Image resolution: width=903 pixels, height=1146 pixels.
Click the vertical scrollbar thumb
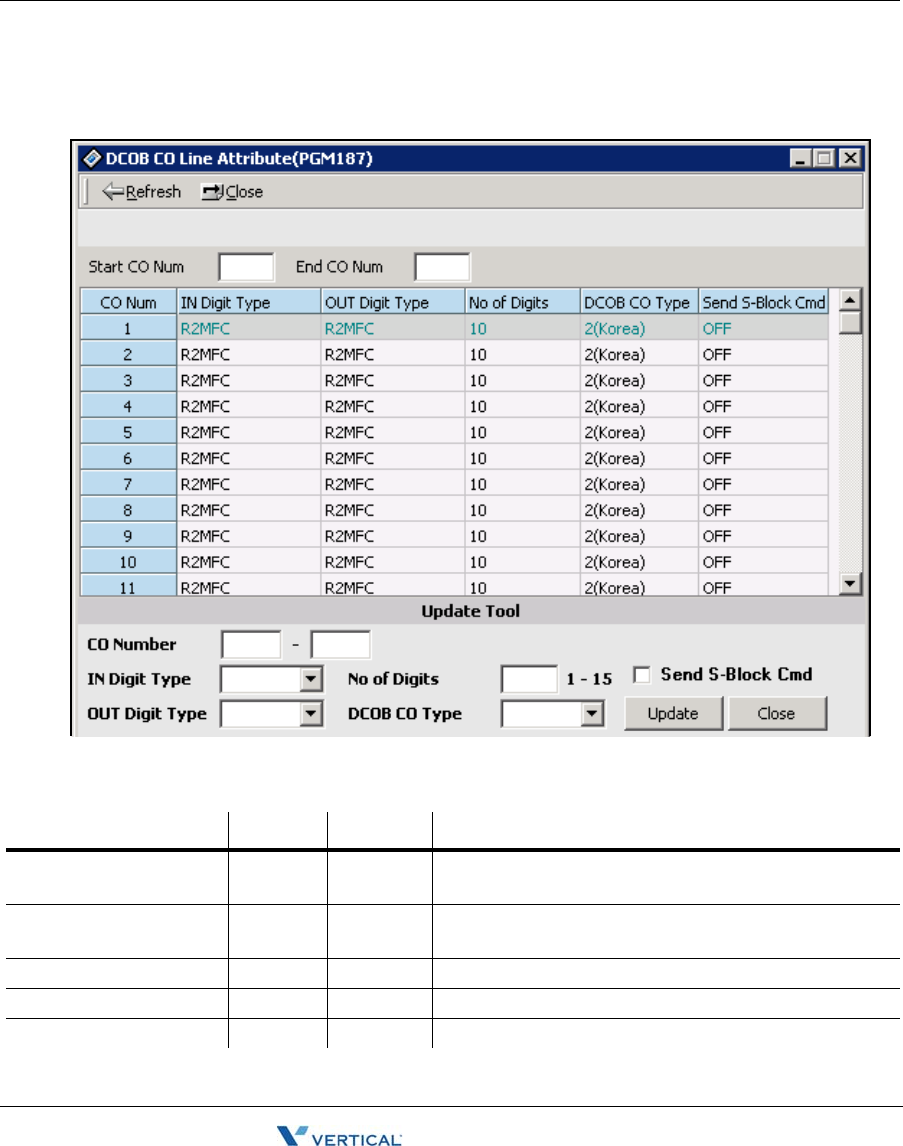(850, 322)
